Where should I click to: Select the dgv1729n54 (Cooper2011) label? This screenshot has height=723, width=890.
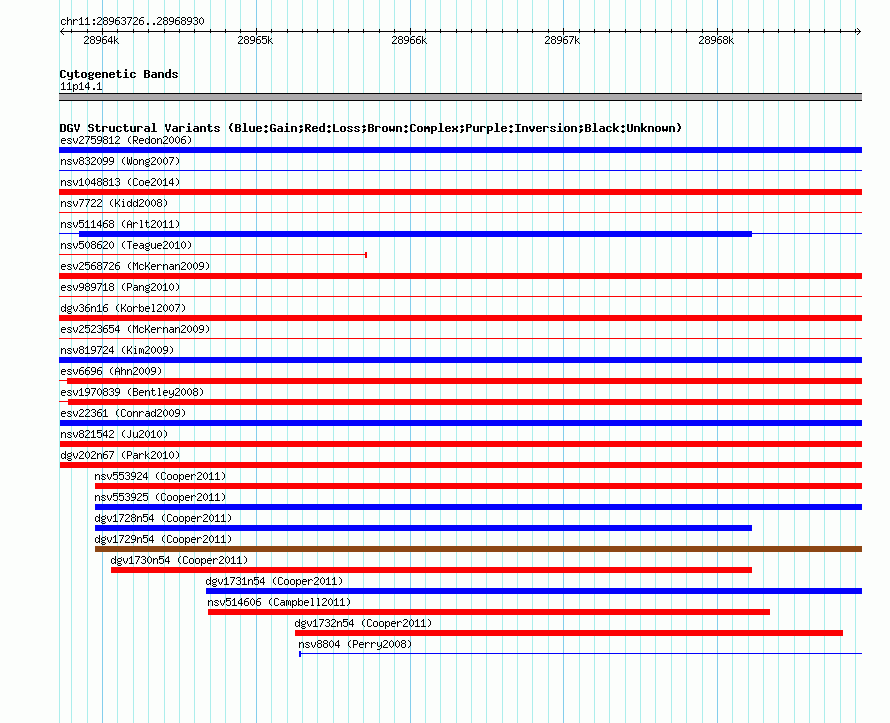(163, 539)
